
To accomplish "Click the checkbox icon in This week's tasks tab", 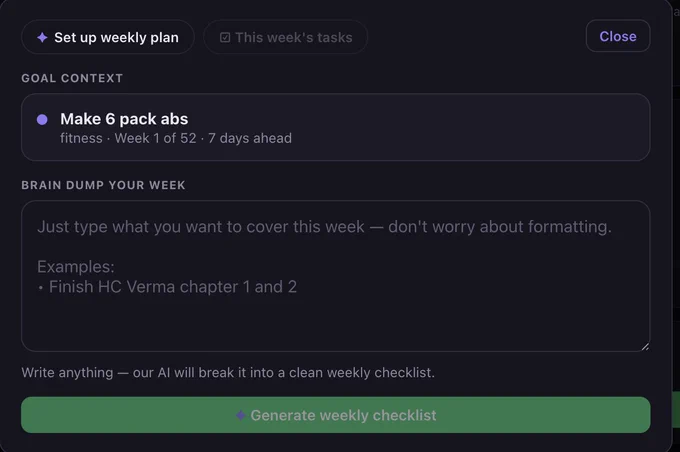I will pos(225,37).
